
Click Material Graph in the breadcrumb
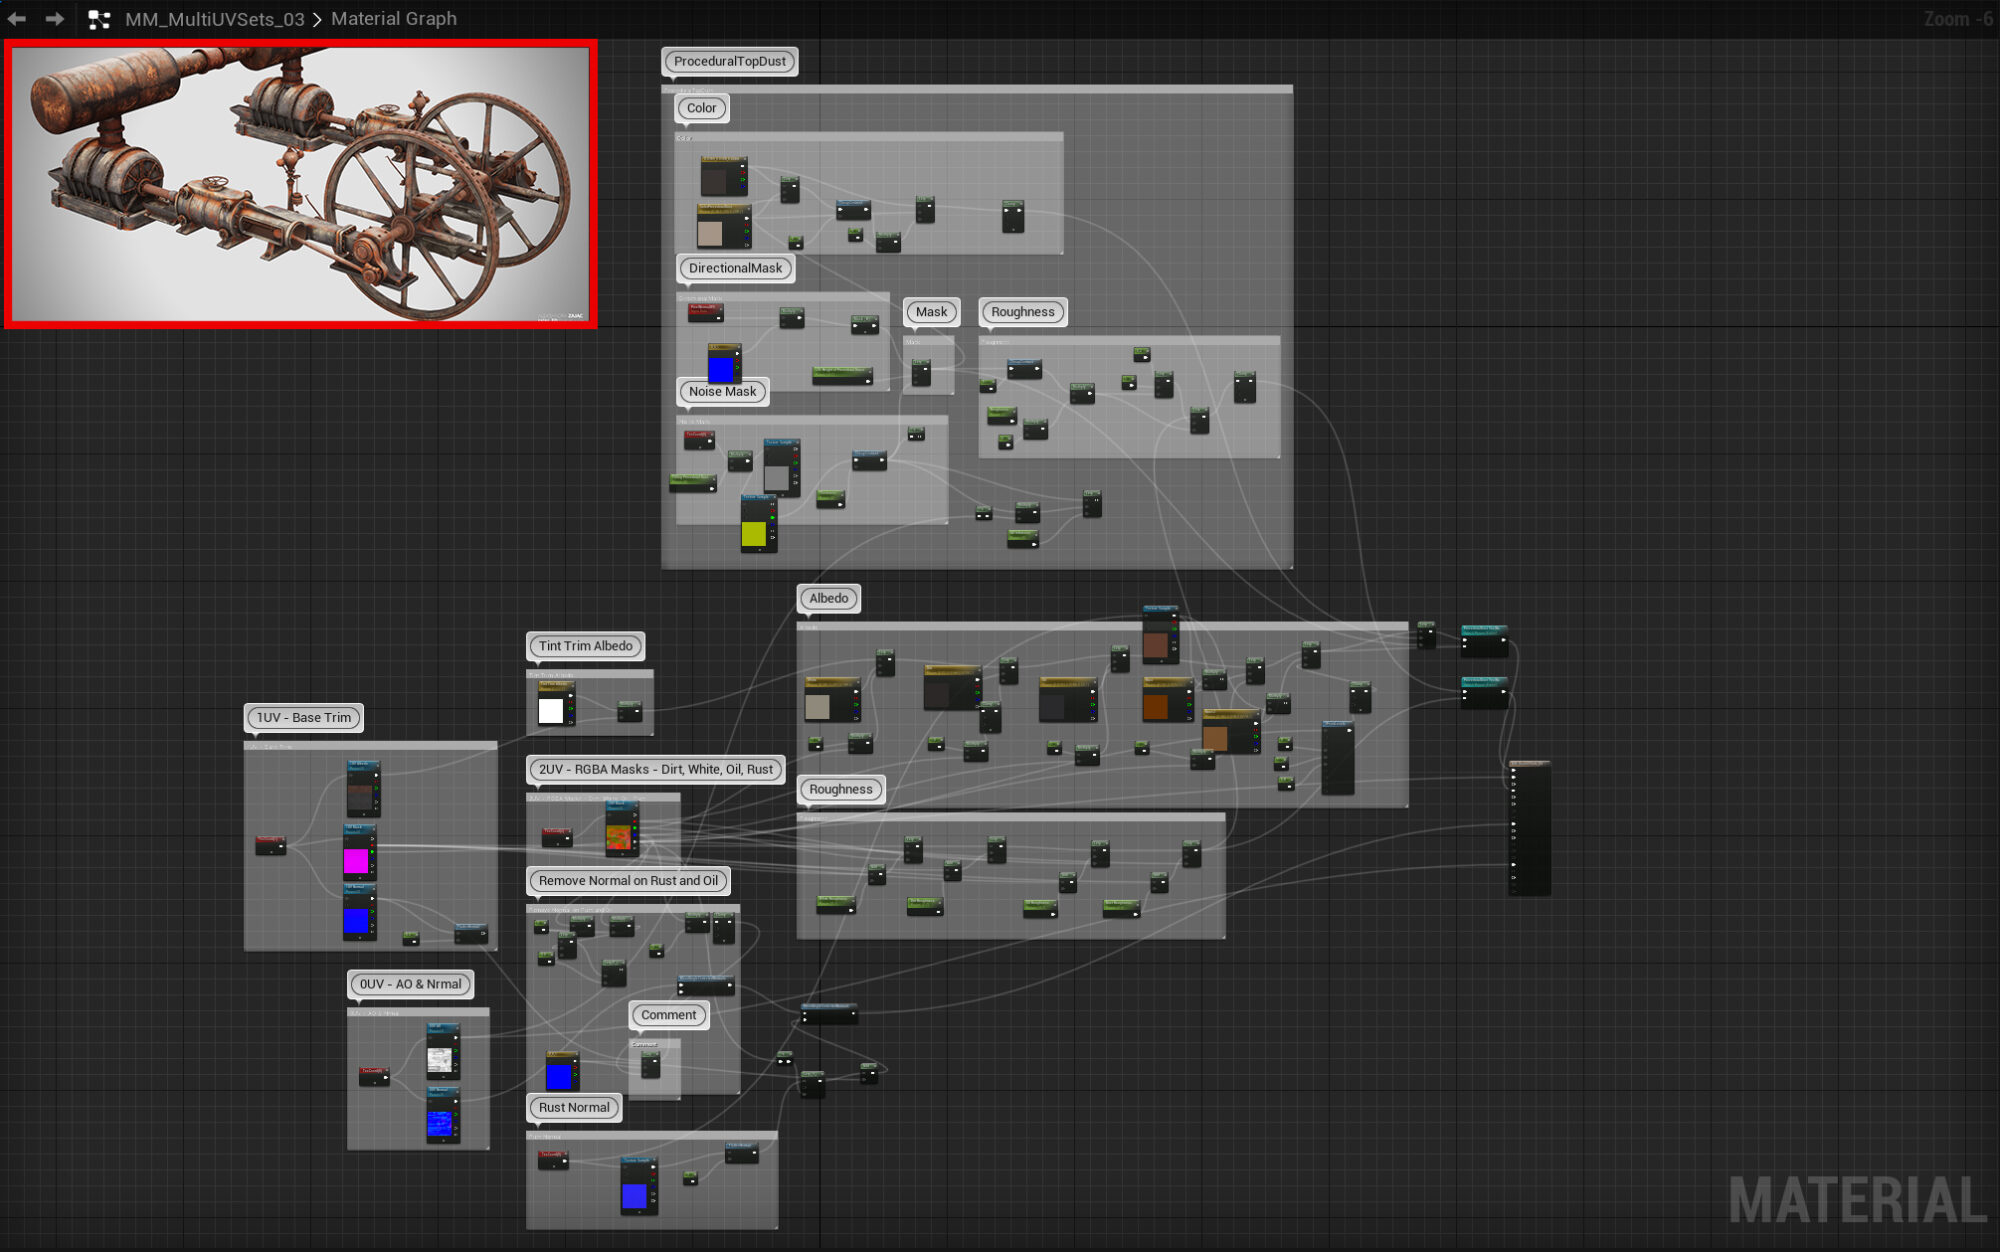click(x=394, y=18)
